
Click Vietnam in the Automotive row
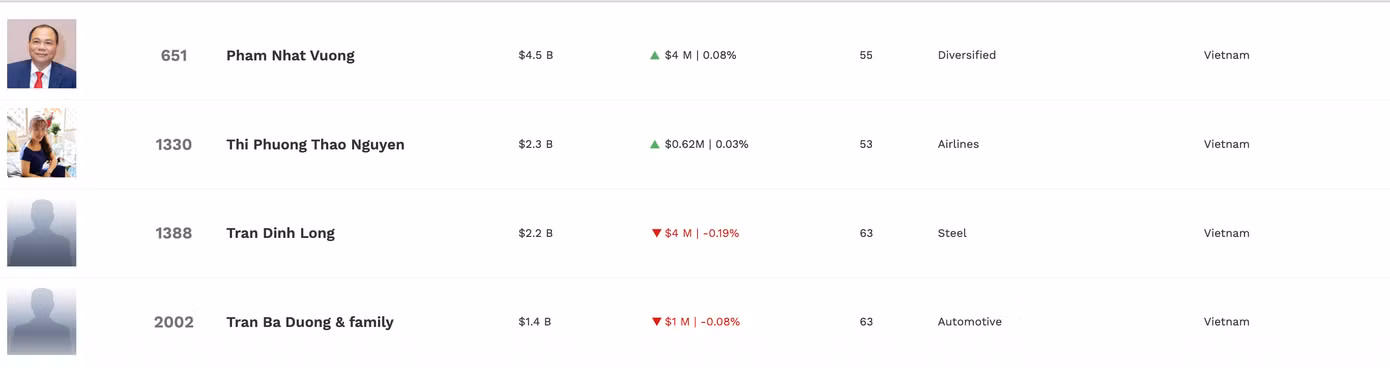coord(1226,322)
